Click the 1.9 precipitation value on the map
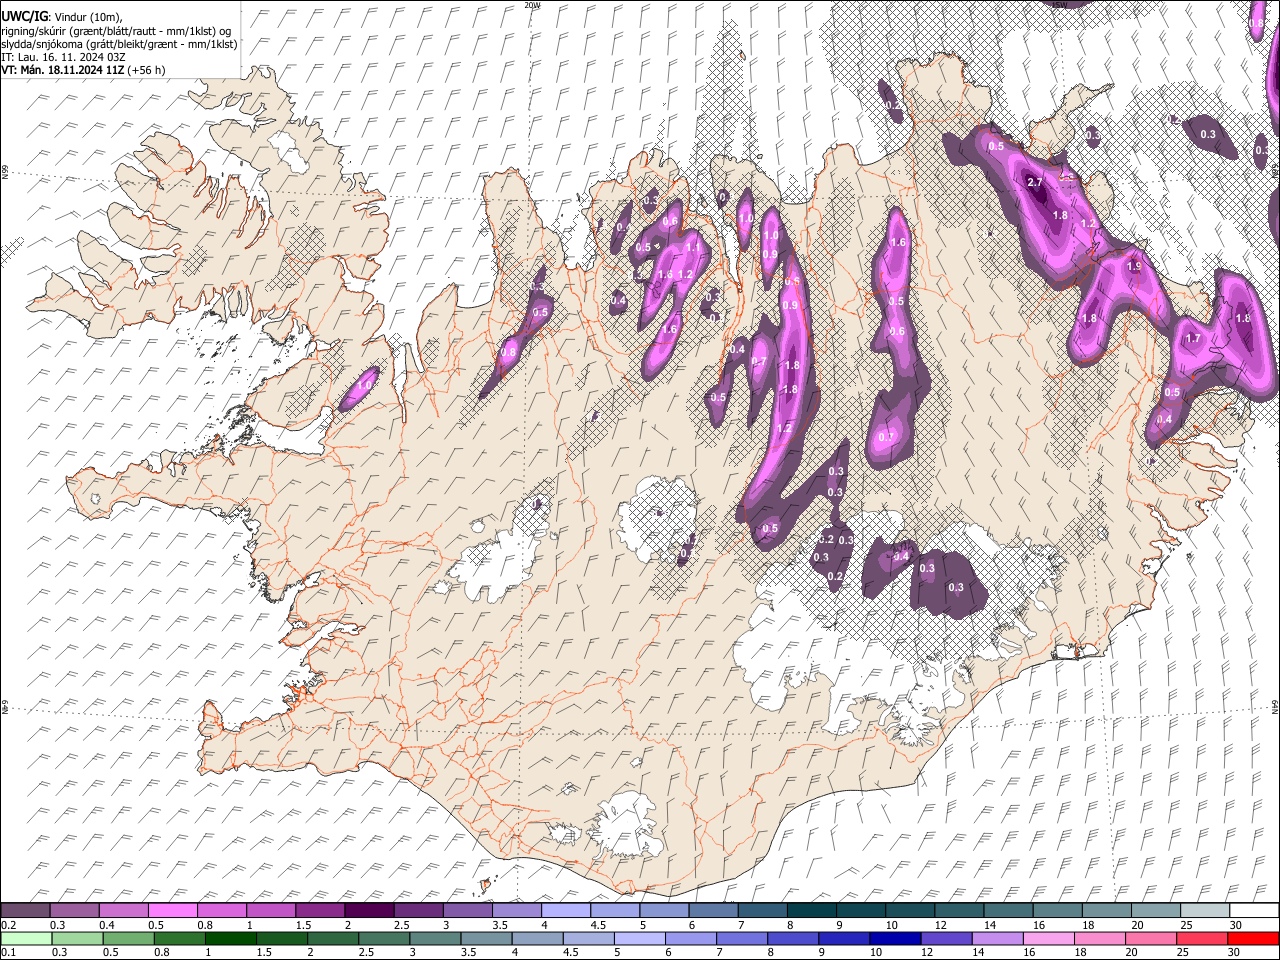 click(1134, 267)
